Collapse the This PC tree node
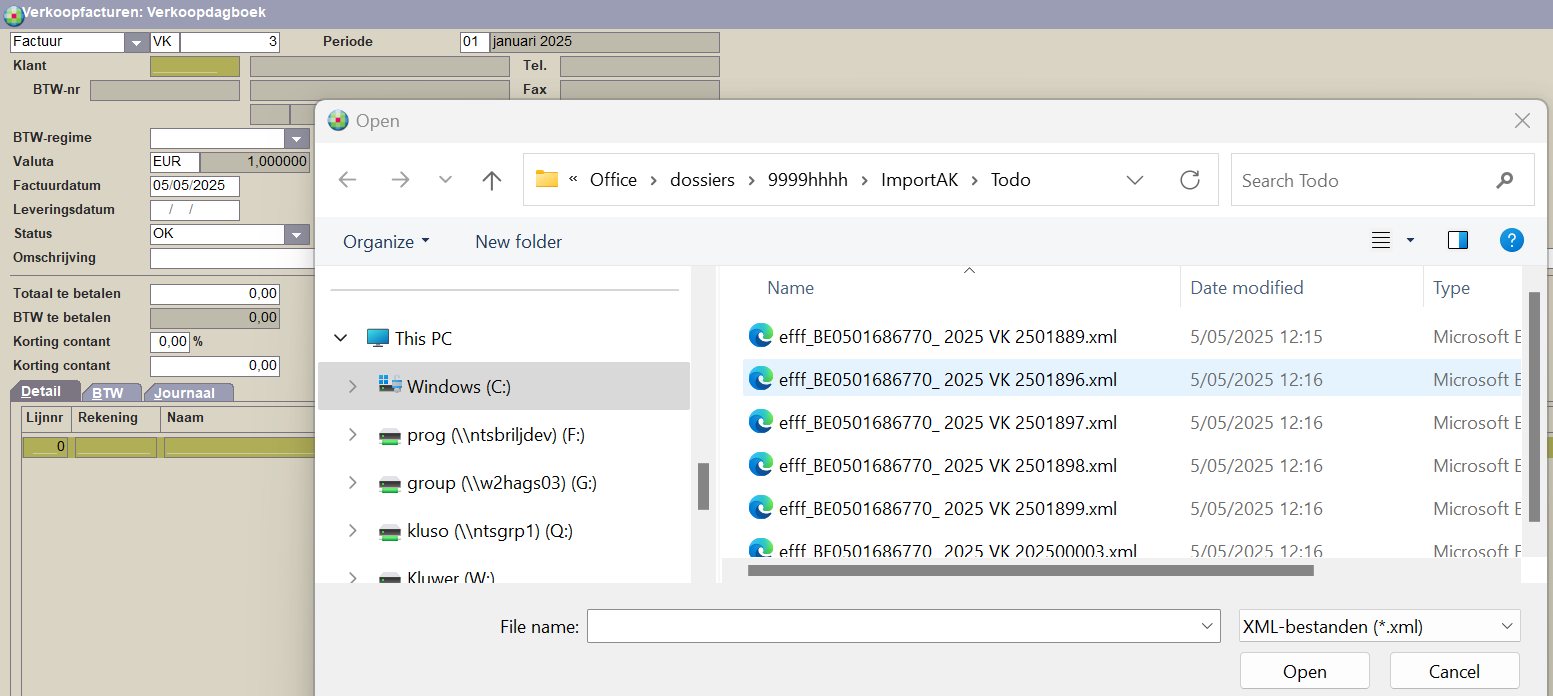Screen dimensions: 1553x696 [342, 338]
